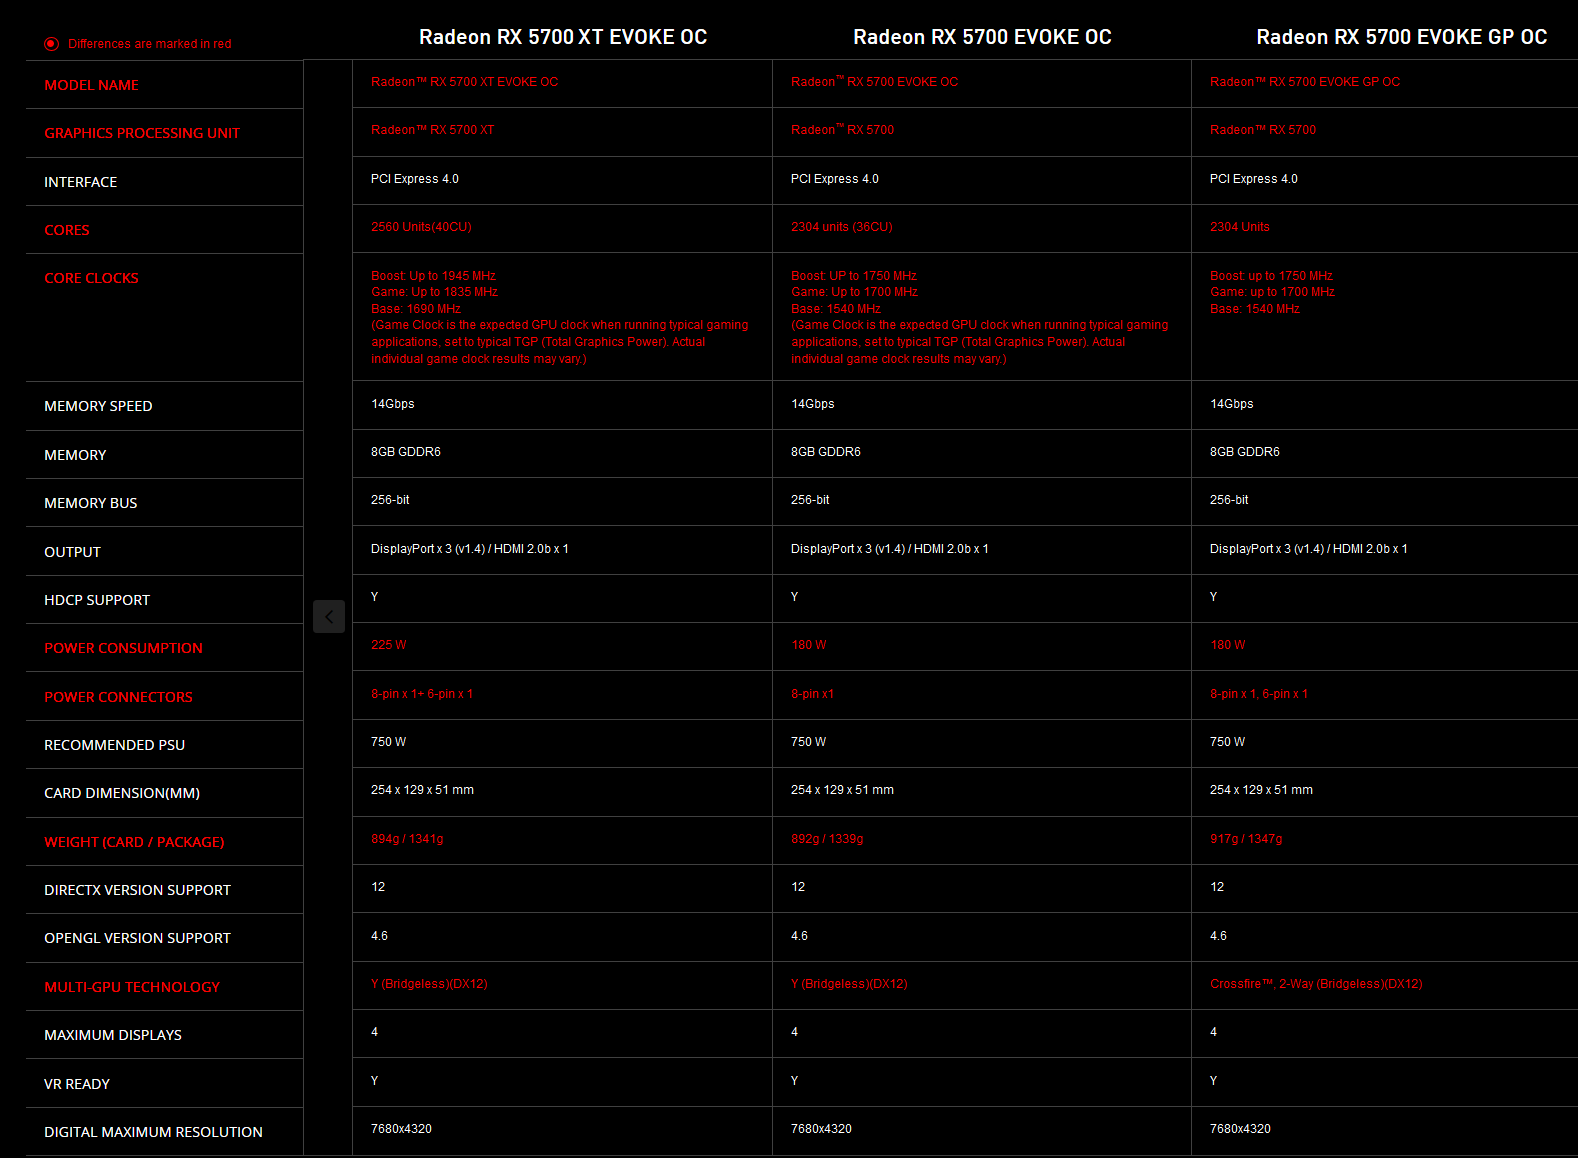Click the 'Boost: Up to 1945 MHz' clock value

(433, 276)
